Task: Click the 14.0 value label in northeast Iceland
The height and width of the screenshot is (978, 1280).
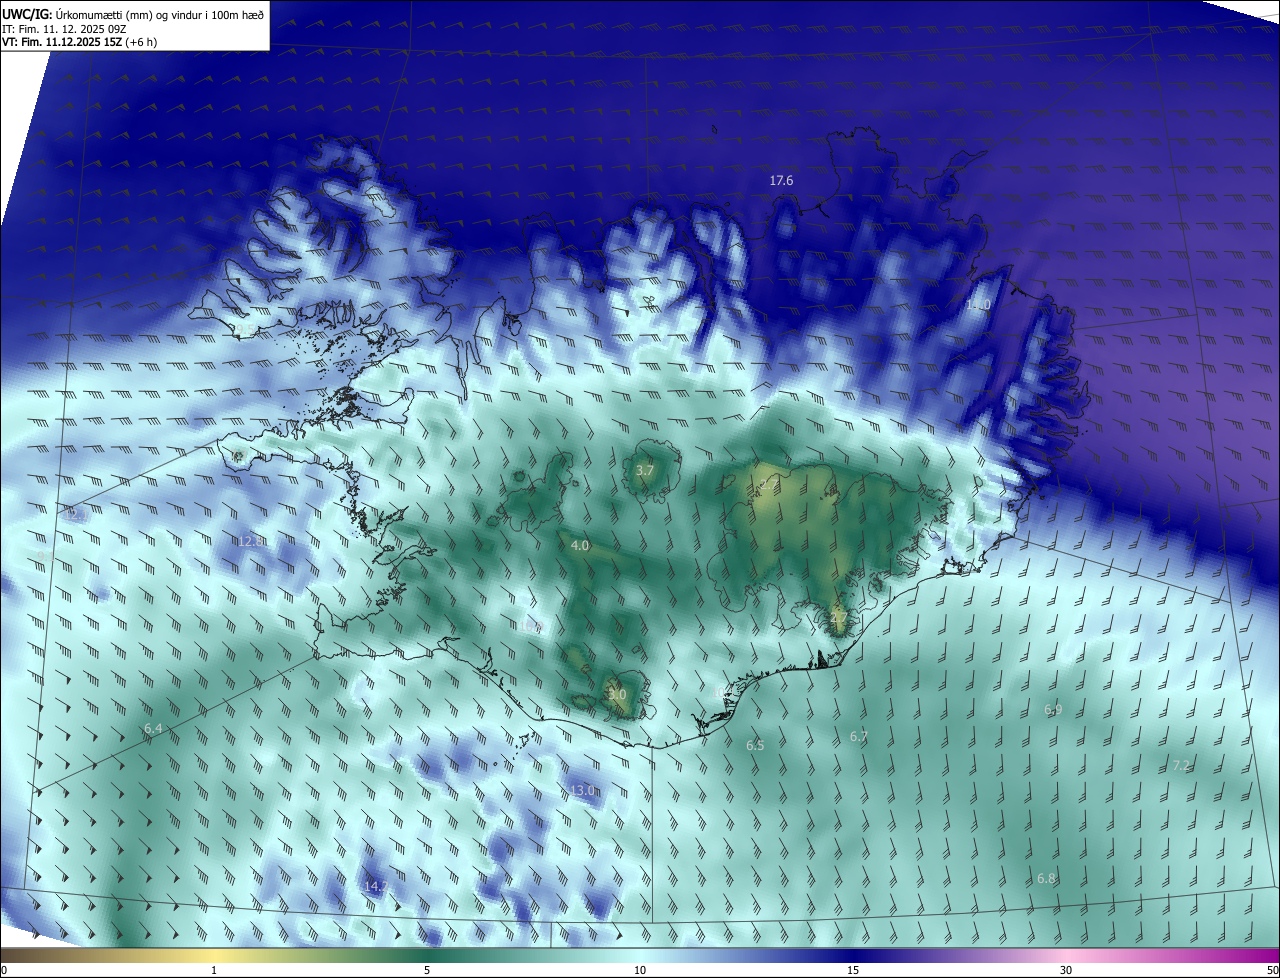Action: pos(978,305)
